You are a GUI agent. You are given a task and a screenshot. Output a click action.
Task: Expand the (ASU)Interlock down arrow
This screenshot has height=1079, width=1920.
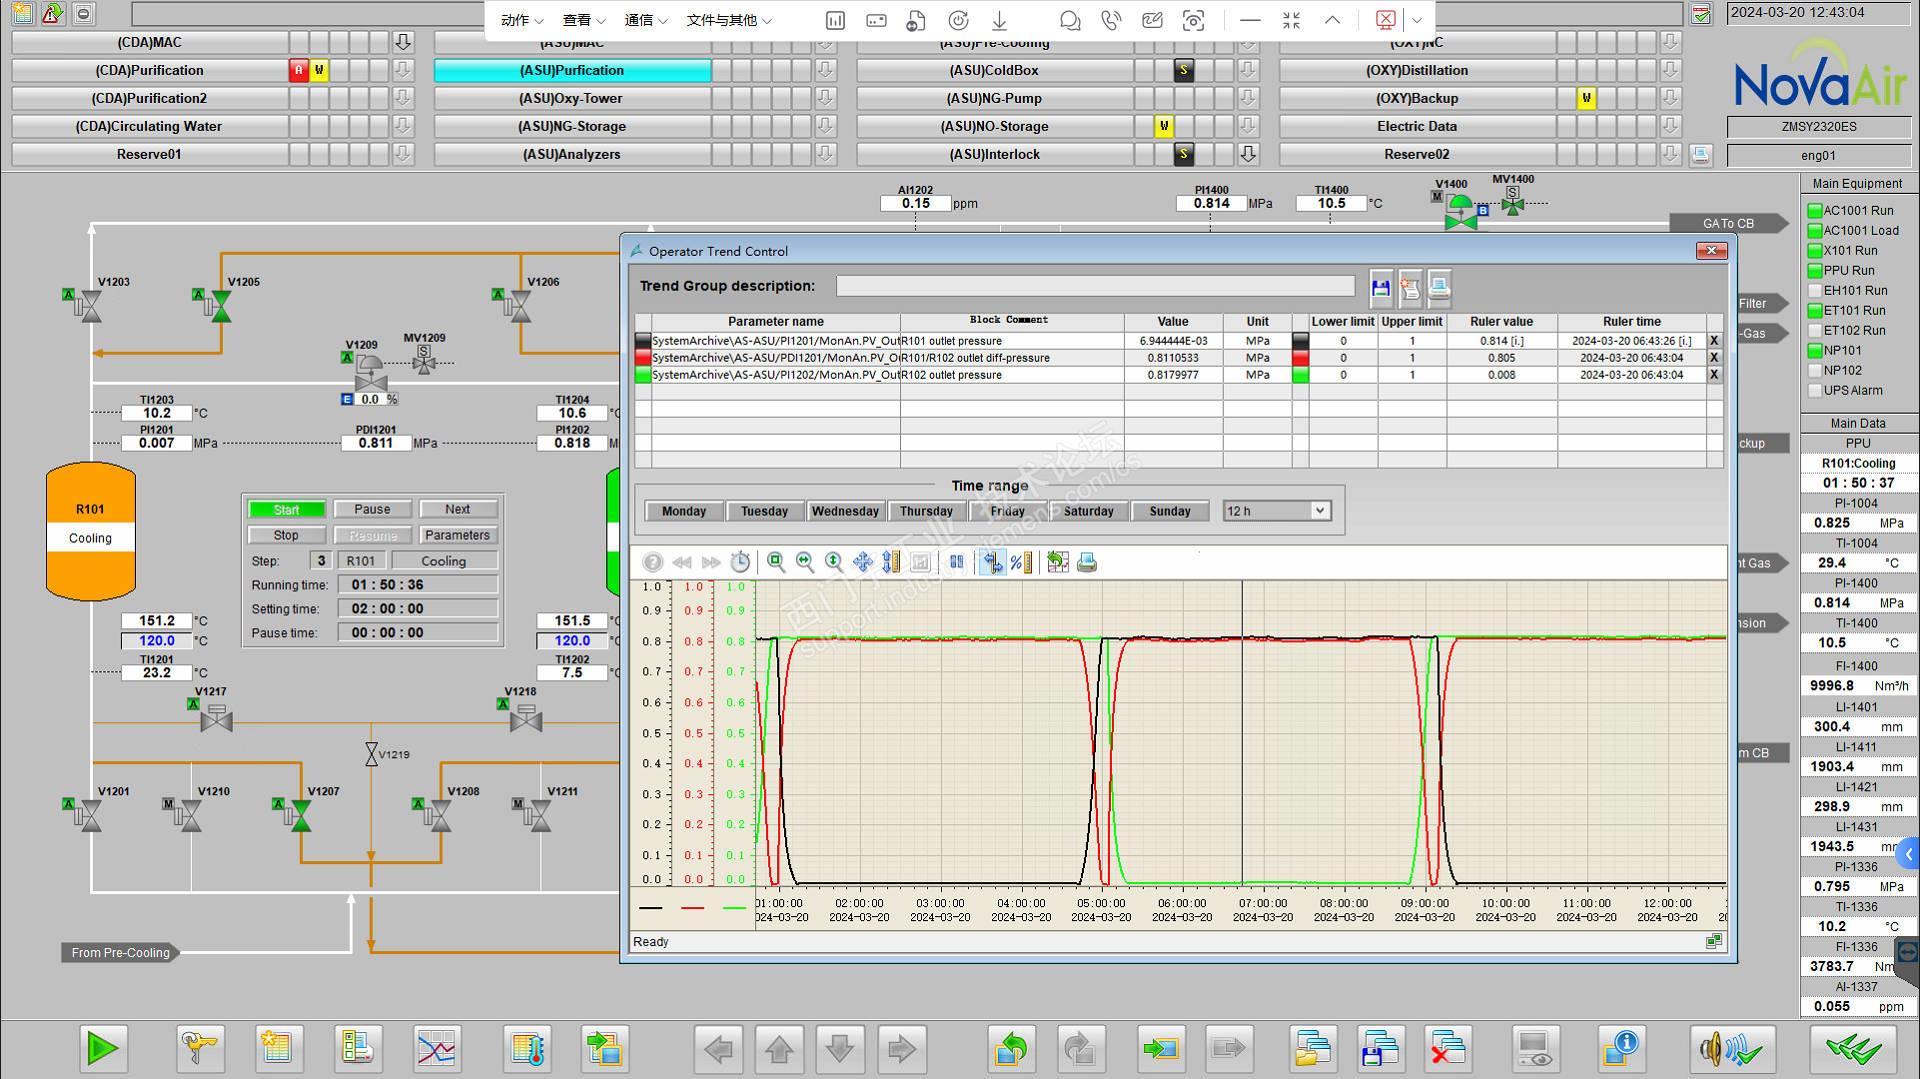click(1248, 154)
